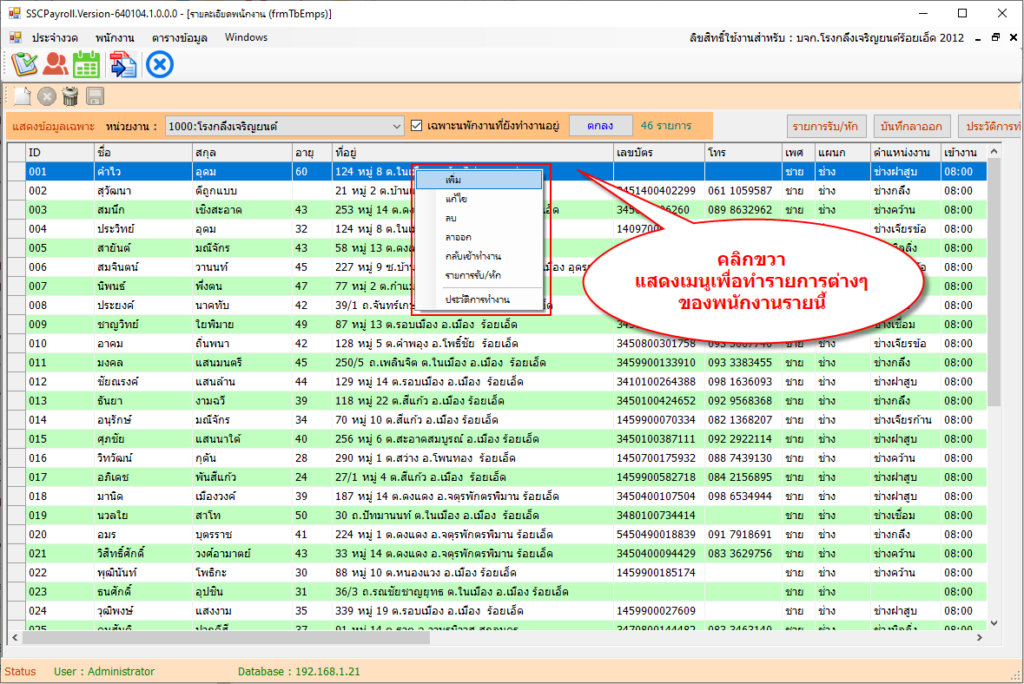
Task: Click the SSCPayroll title bar icon
Action: coord(14,13)
